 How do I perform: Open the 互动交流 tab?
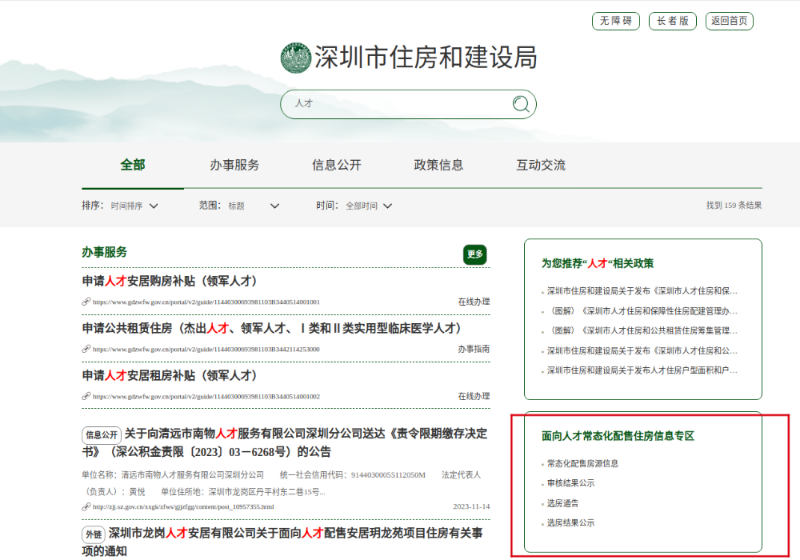(540, 165)
